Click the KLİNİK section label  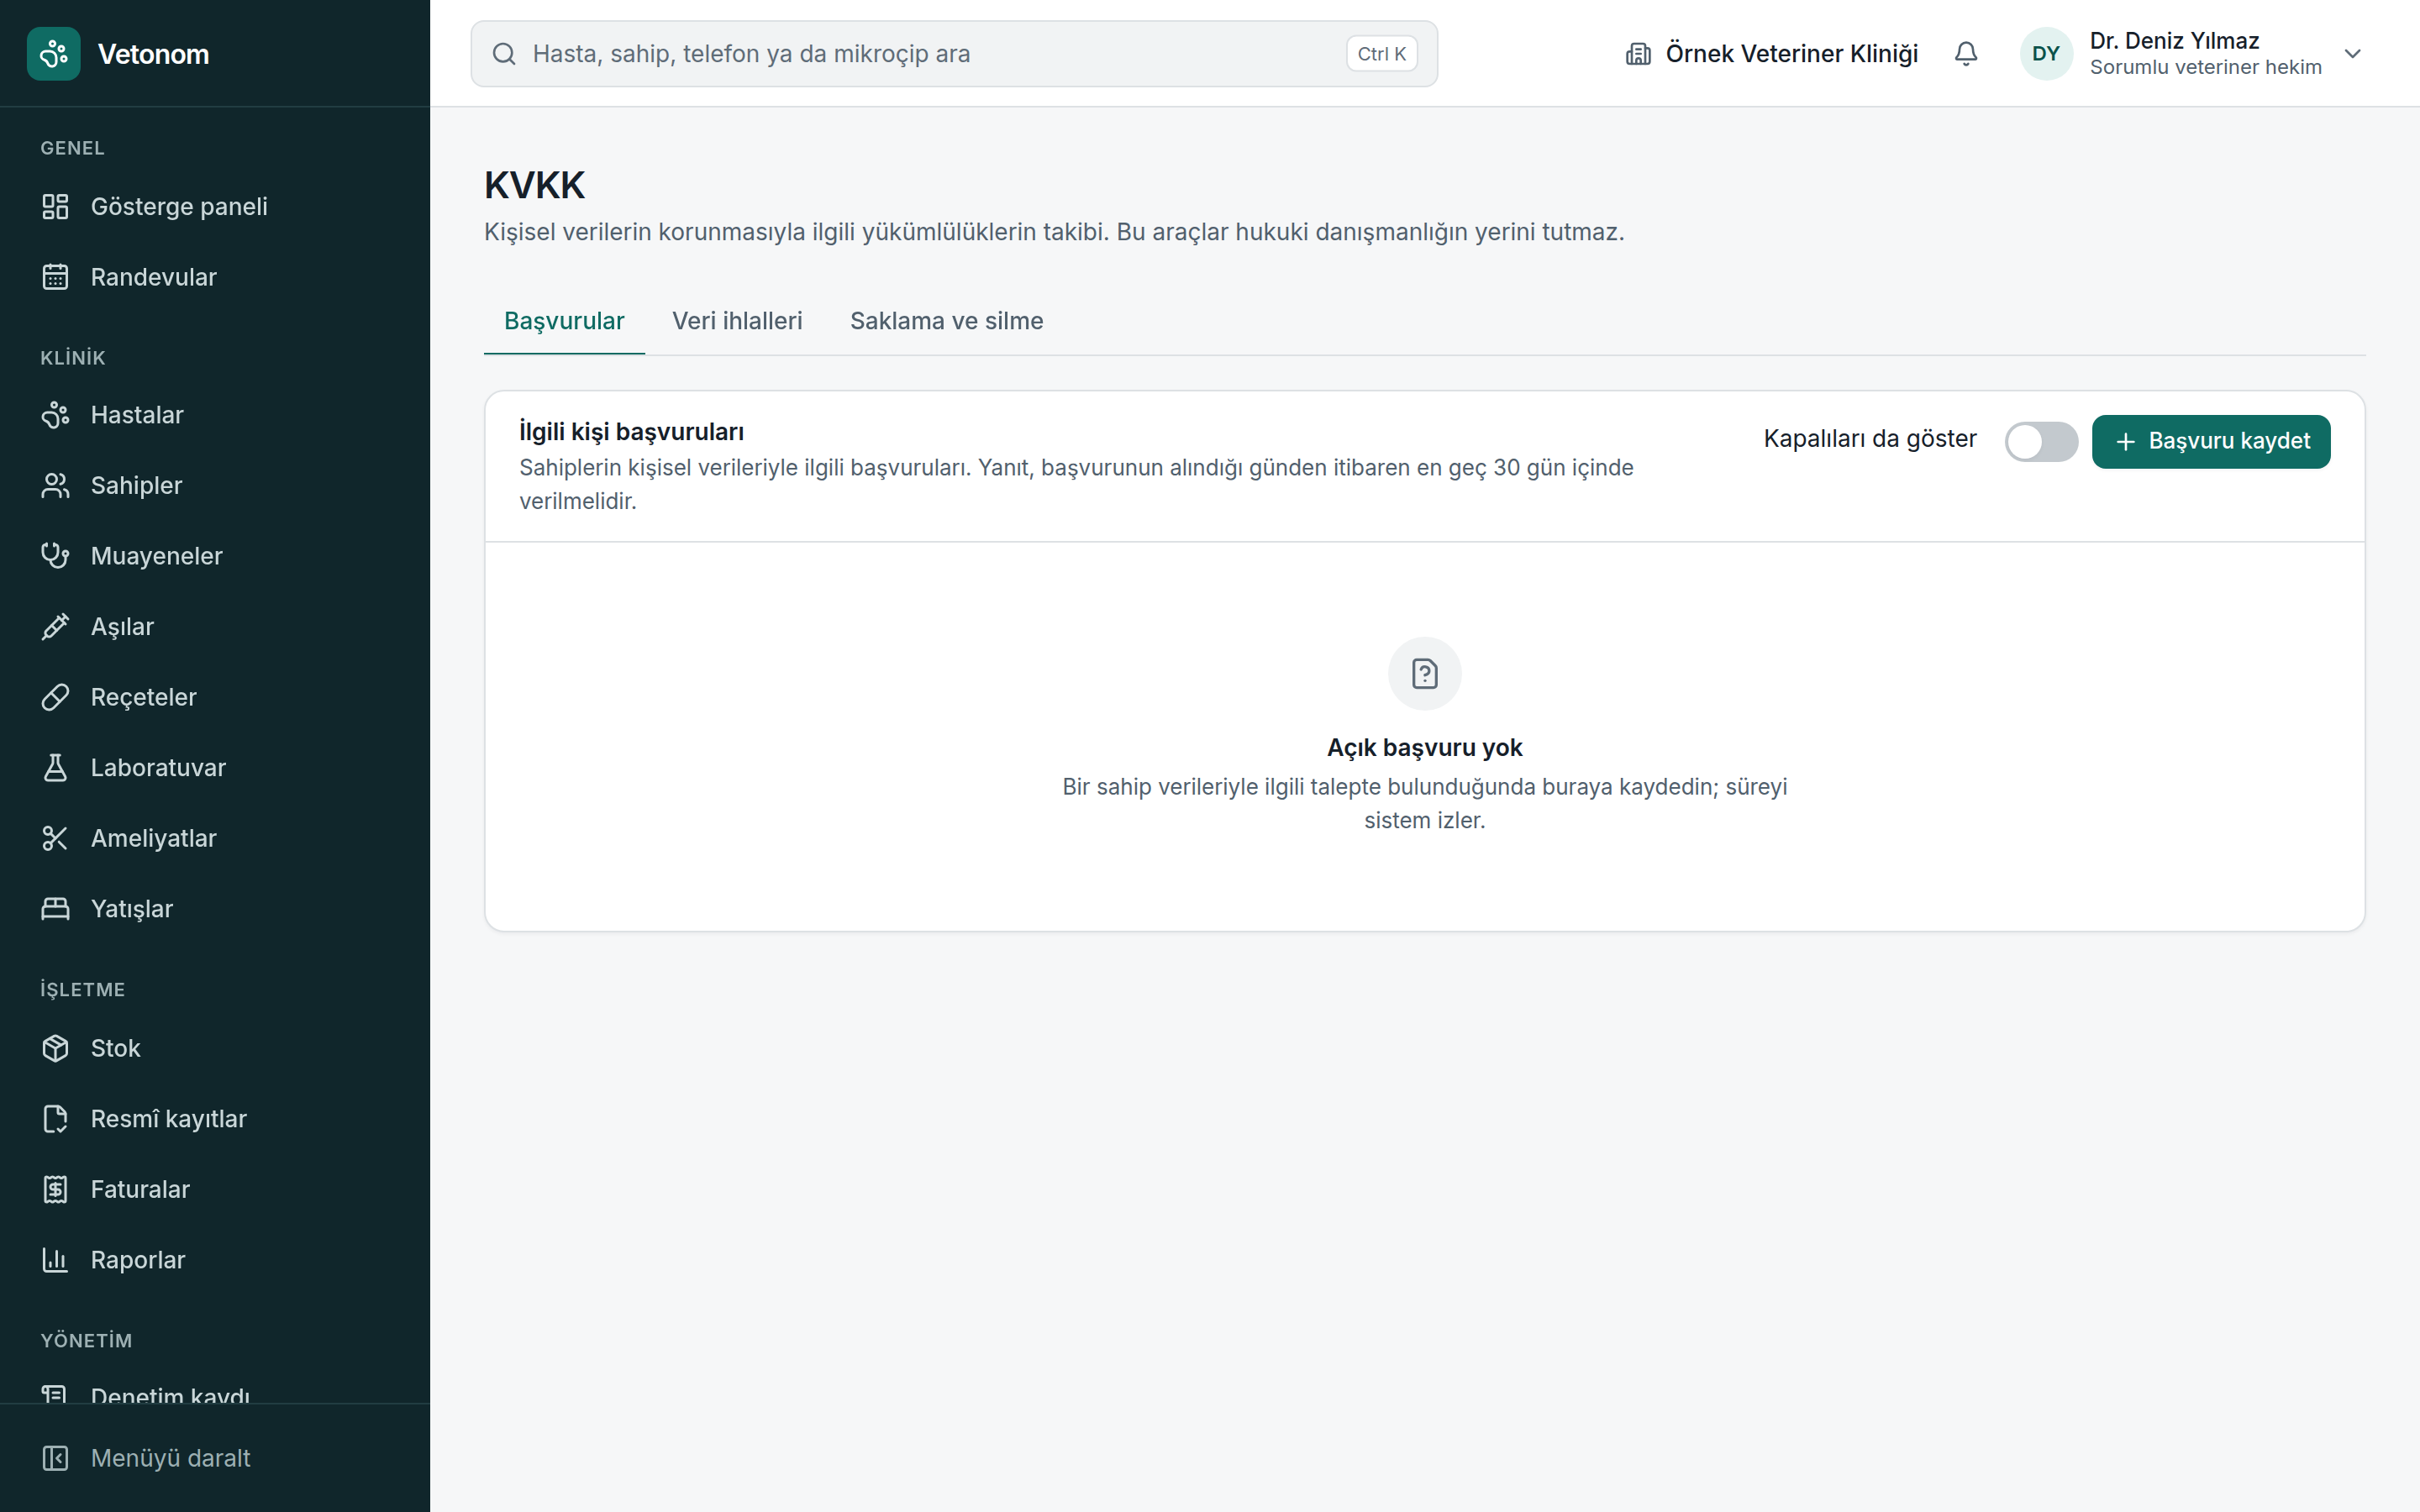(72, 358)
